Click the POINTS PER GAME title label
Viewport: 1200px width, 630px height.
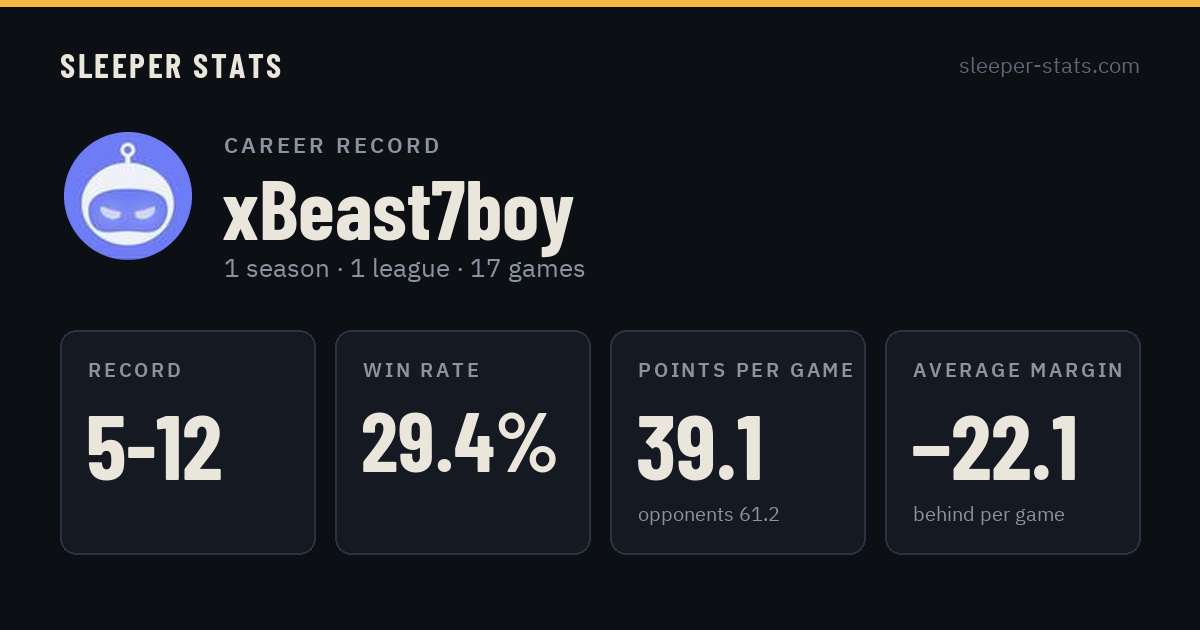746,370
